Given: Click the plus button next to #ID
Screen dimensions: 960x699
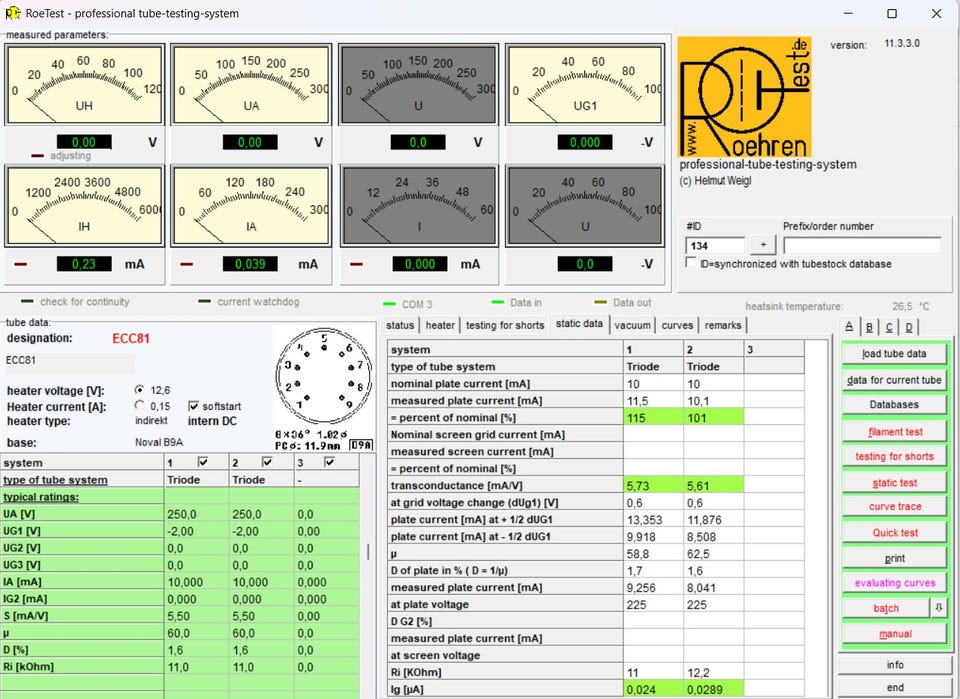Looking at the screenshot, I should [763, 245].
